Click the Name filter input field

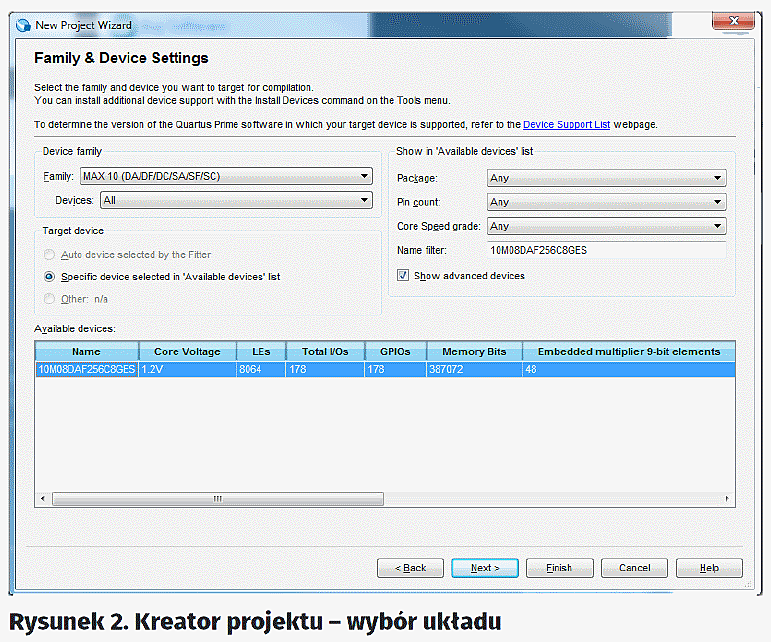pyautogui.click(x=606, y=250)
